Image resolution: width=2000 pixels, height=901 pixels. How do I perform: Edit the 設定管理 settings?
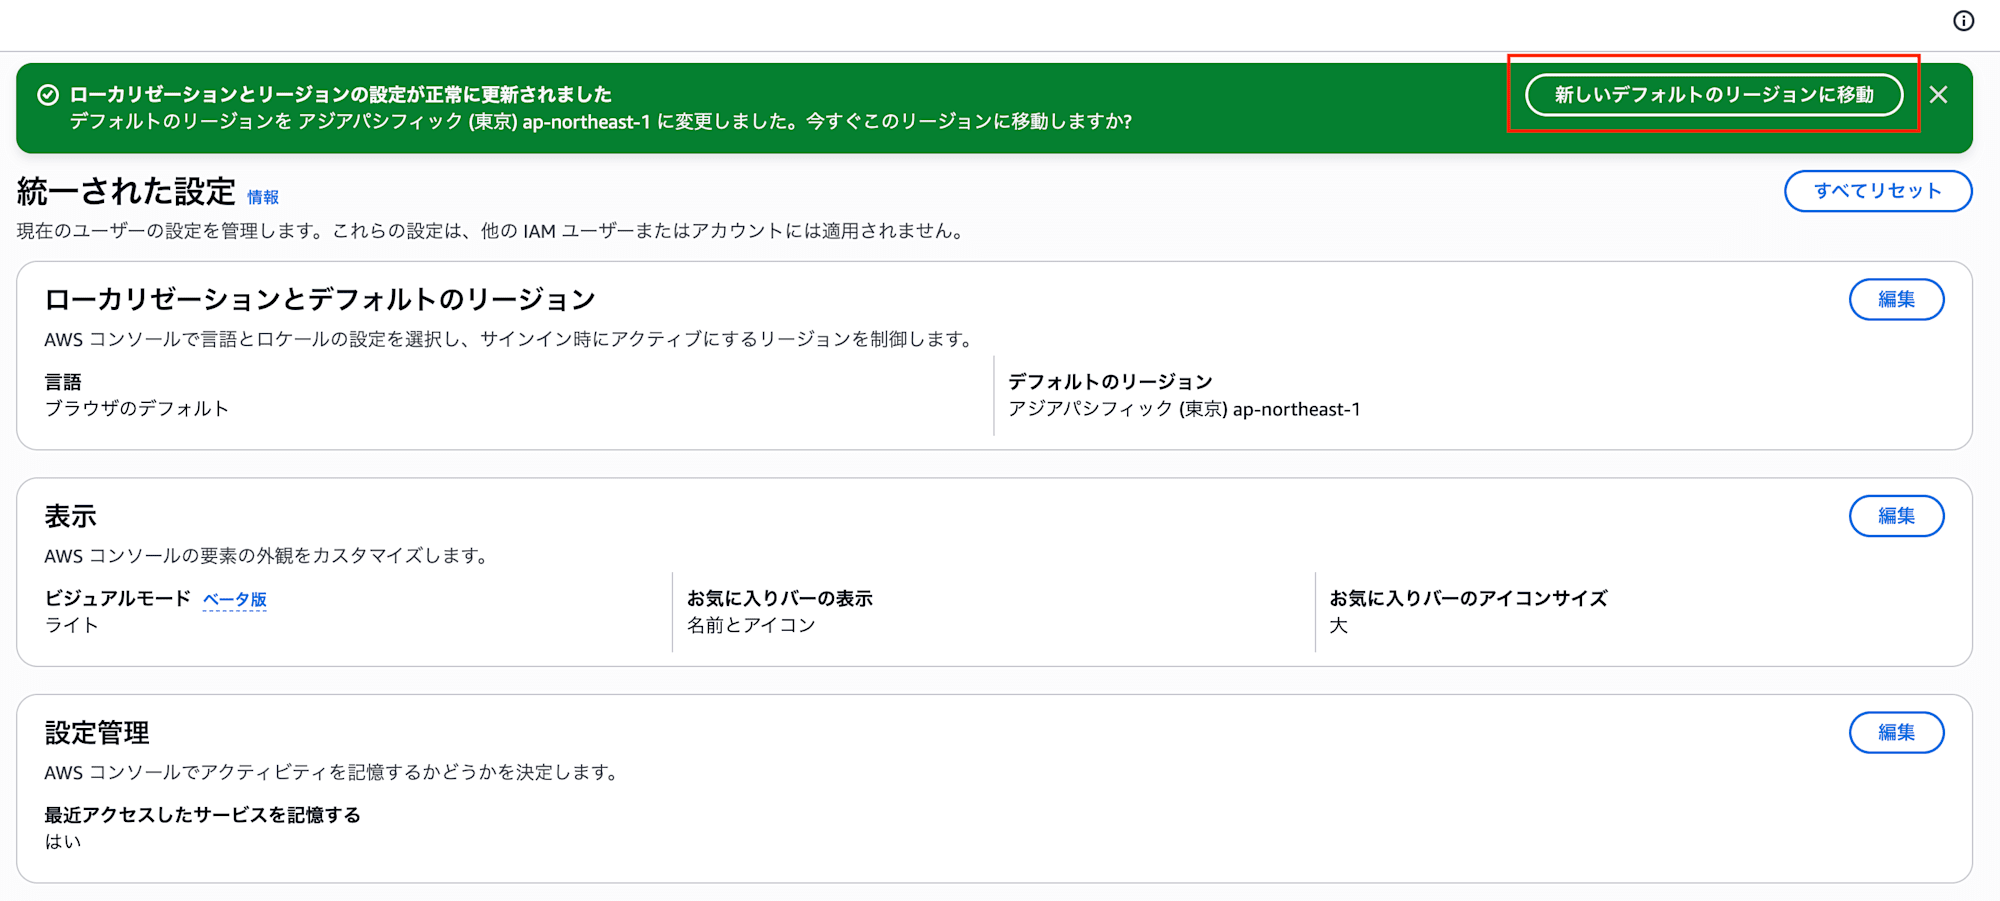[1896, 732]
